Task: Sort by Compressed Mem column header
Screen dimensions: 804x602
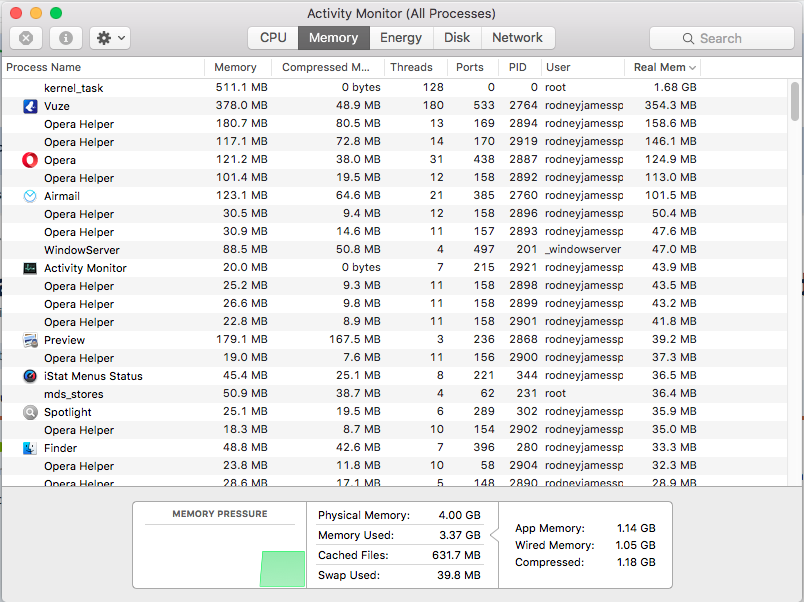Action: [x=328, y=67]
